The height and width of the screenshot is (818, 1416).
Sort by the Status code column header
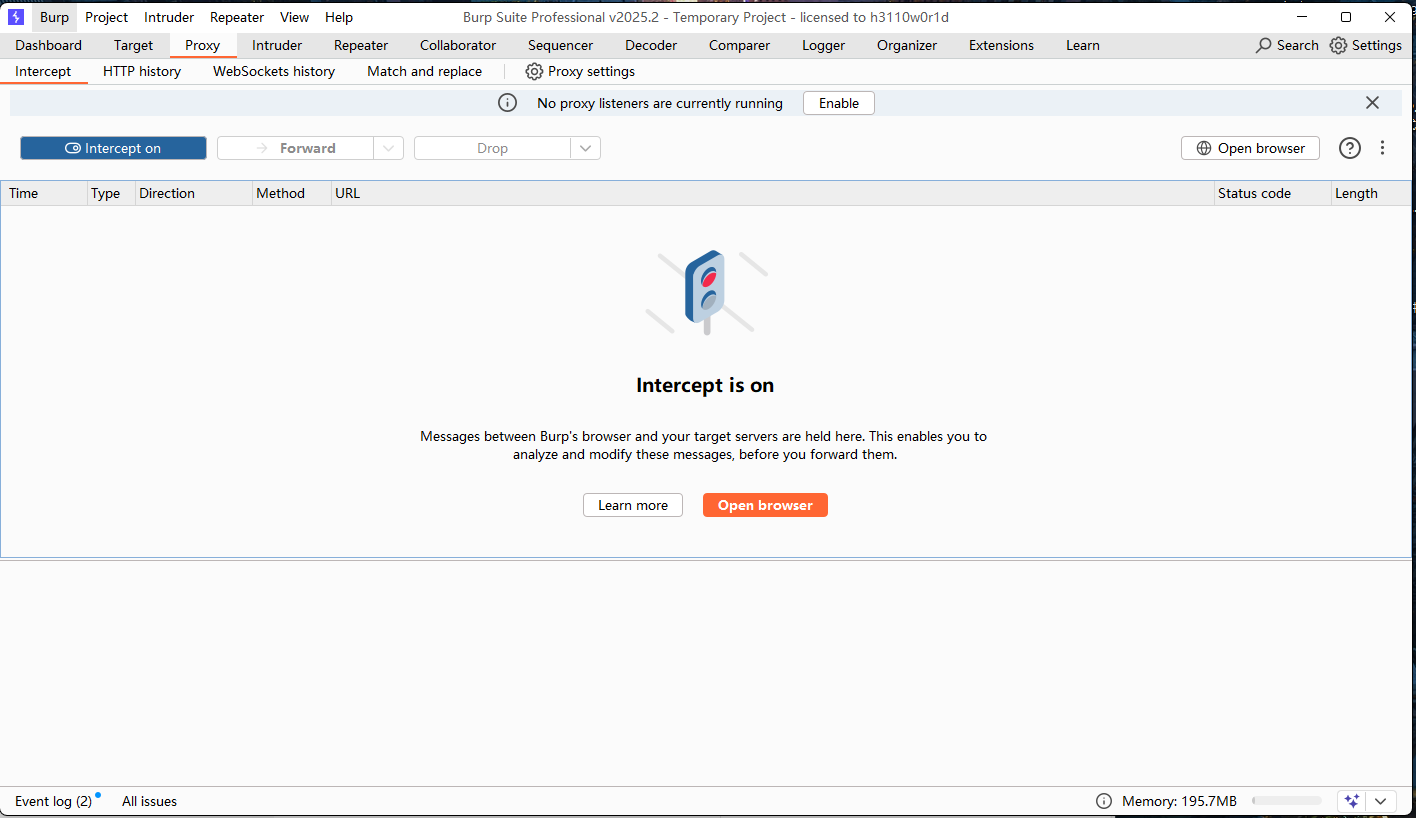[1273, 193]
